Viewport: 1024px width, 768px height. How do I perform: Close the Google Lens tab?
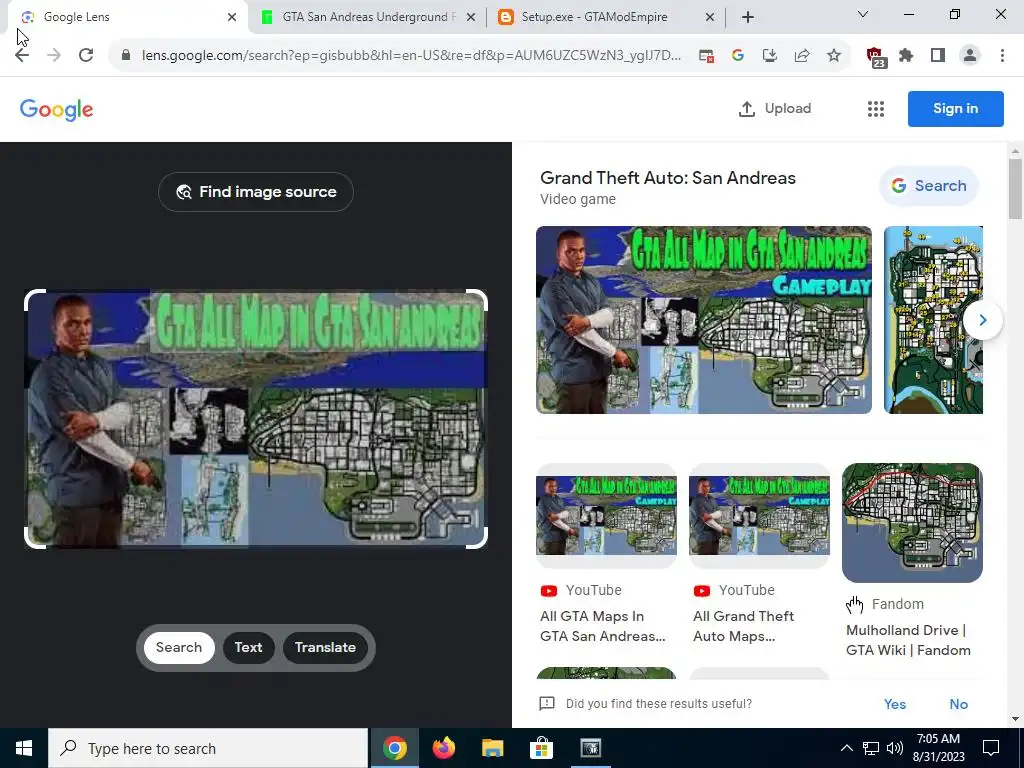pyautogui.click(x=232, y=17)
